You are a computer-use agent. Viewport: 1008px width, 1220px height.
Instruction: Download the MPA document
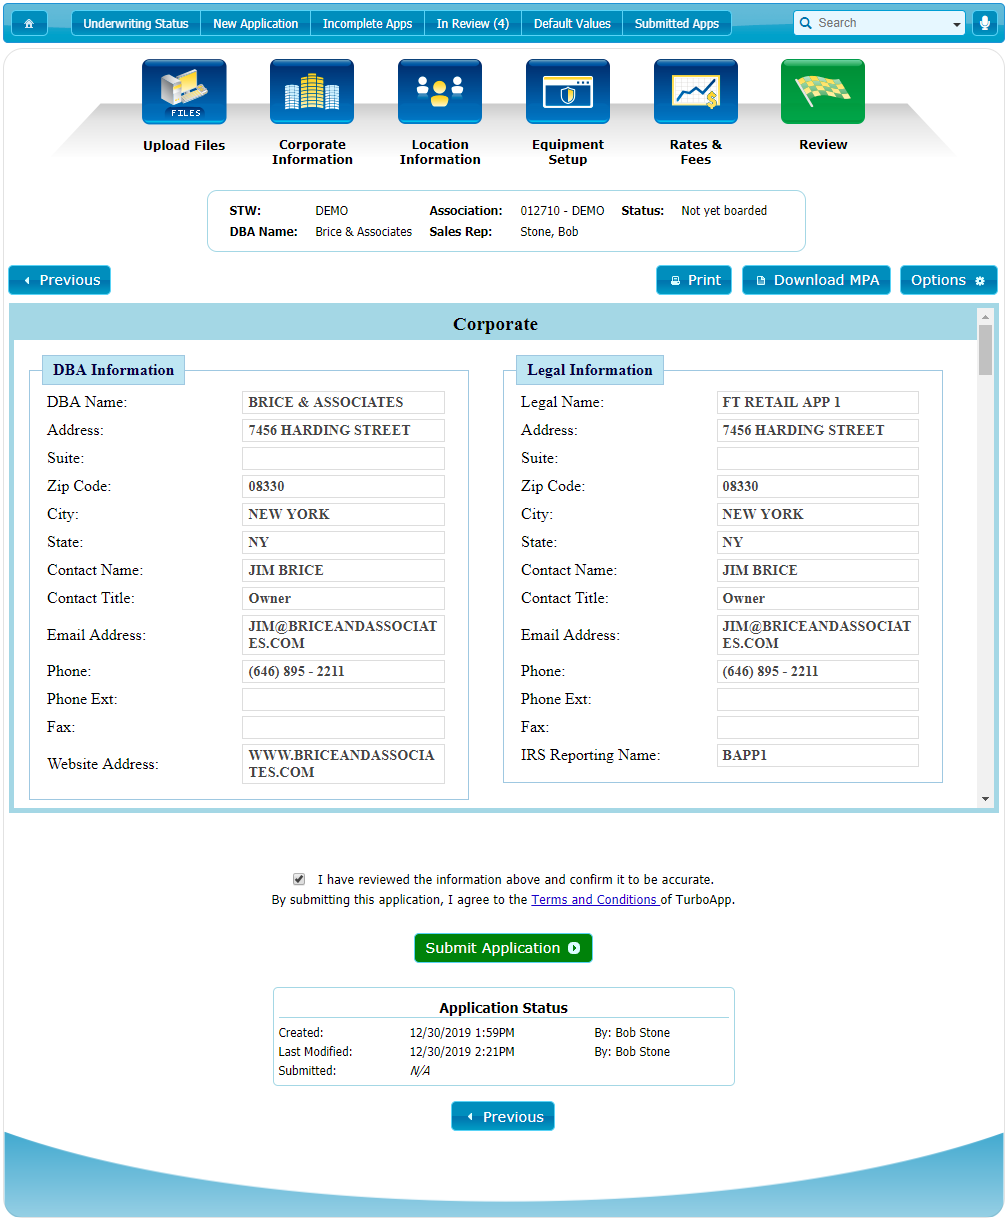[x=816, y=280]
